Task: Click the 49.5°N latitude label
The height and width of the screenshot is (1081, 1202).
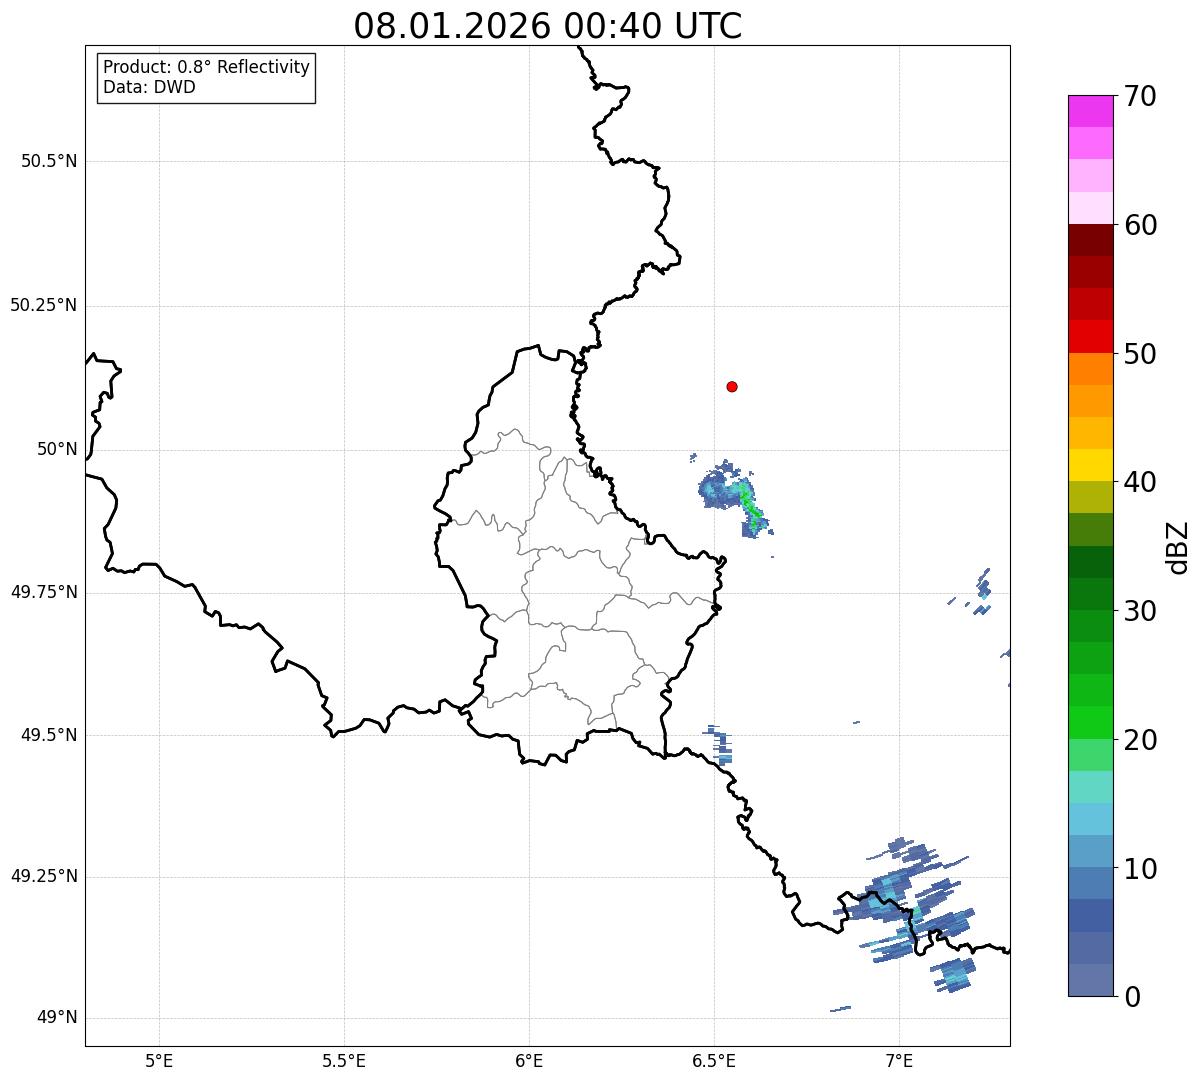Action: pos(49,735)
